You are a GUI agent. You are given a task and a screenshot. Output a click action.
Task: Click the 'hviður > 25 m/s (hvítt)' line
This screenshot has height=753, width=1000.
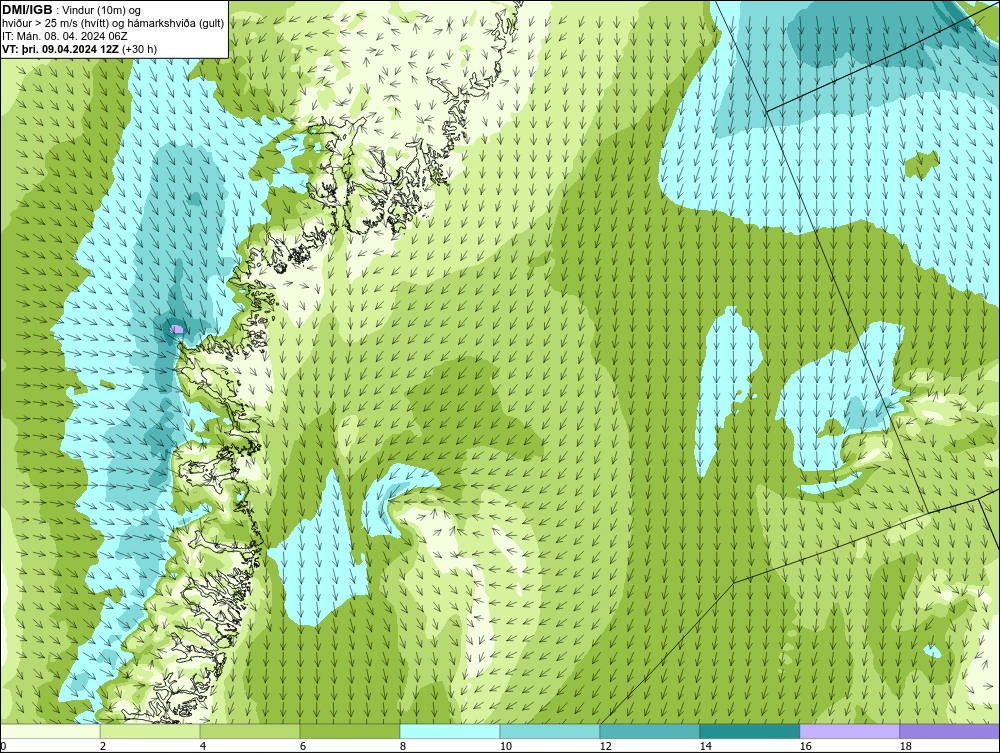tap(55, 23)
